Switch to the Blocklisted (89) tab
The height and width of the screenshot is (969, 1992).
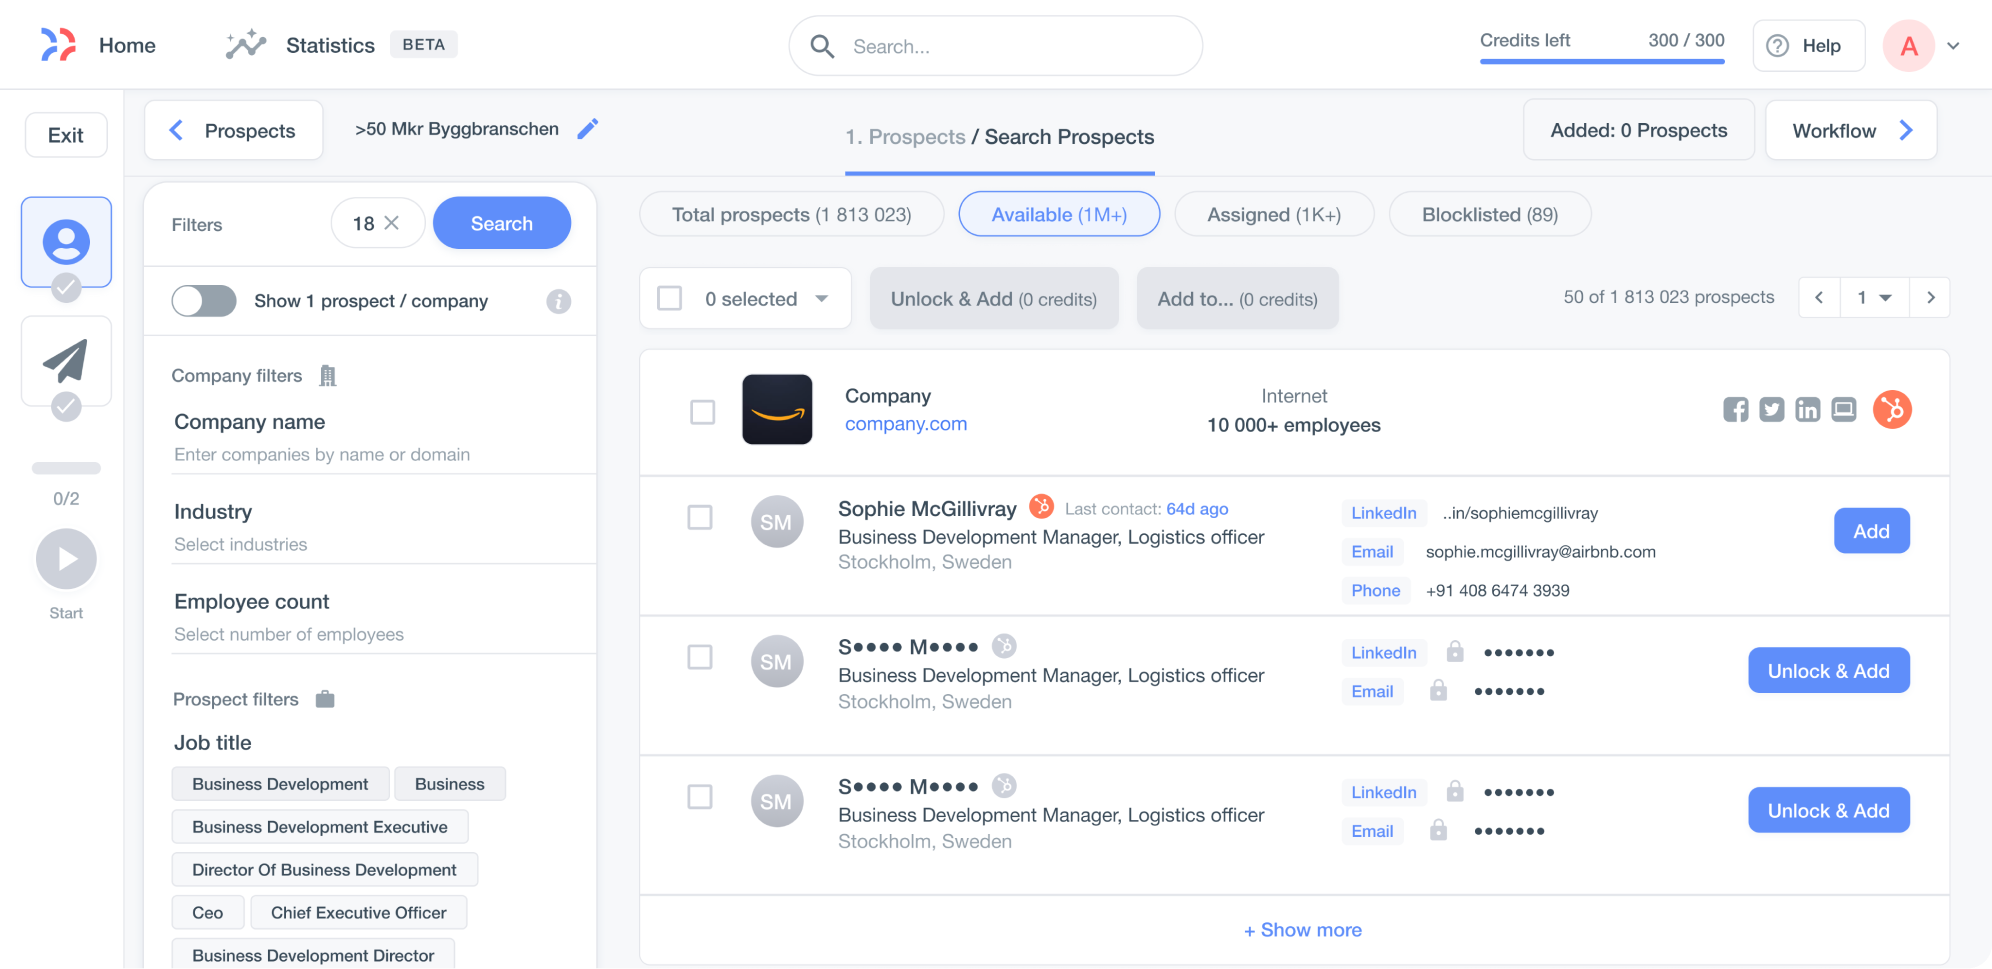[x=1489, y=214]
